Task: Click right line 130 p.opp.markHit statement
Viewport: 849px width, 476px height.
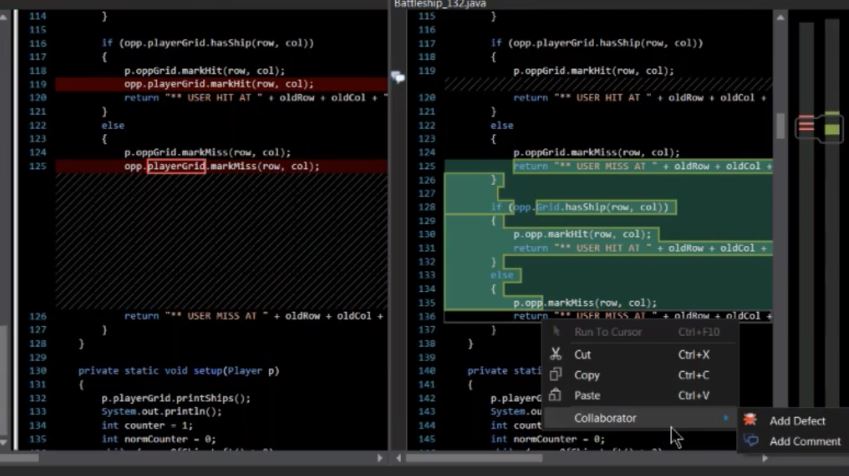Action: [582, 234]
